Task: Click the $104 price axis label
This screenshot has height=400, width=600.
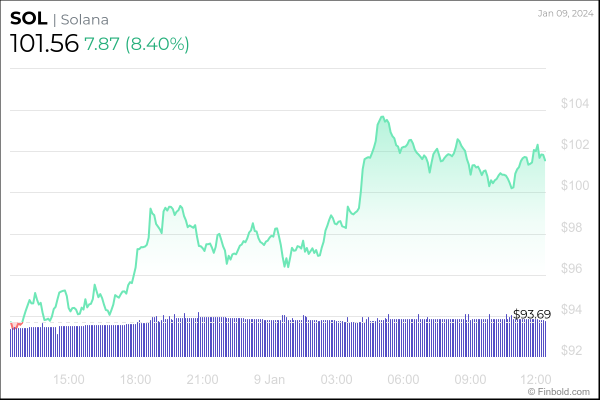Action: 575,104
